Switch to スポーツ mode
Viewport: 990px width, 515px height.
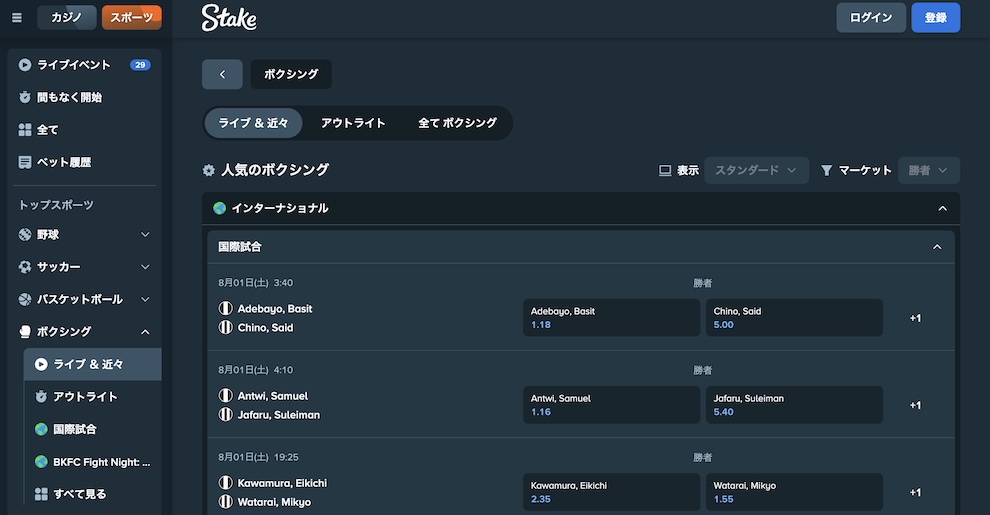point(131,18)
